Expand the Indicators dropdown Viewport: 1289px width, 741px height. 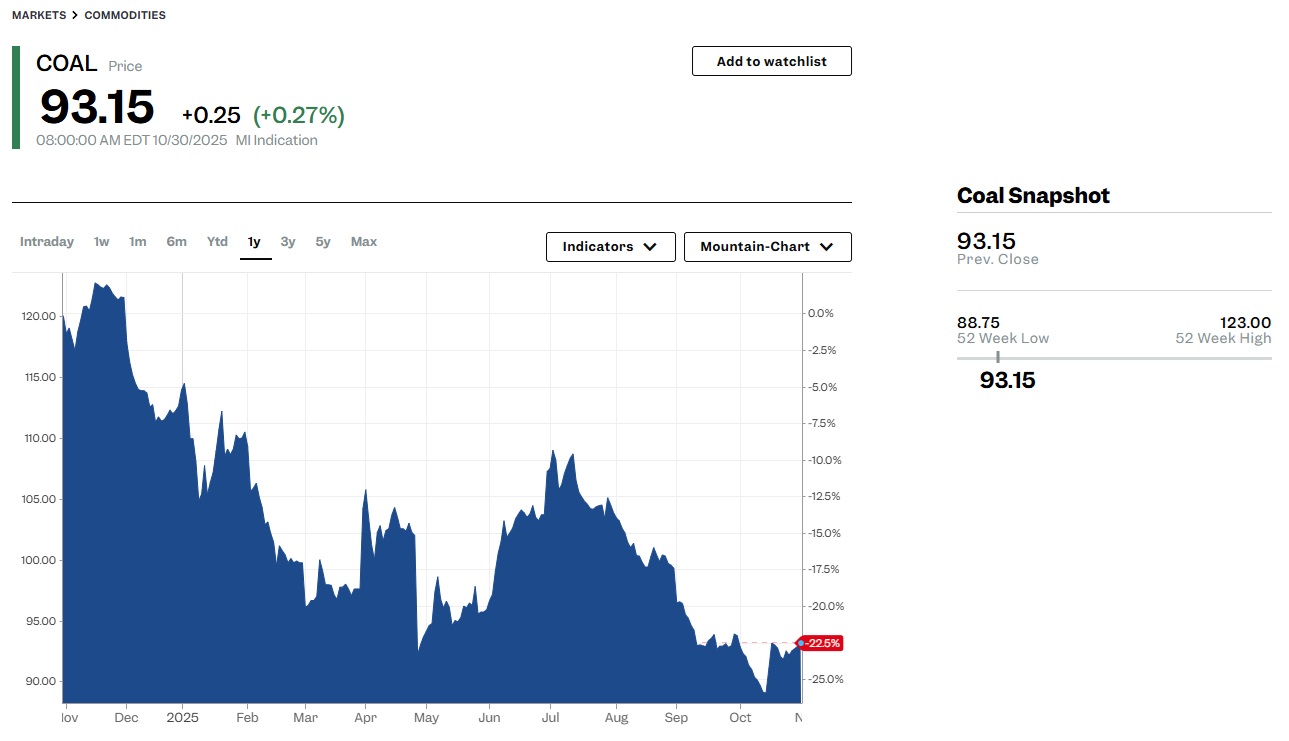[609, 247]
